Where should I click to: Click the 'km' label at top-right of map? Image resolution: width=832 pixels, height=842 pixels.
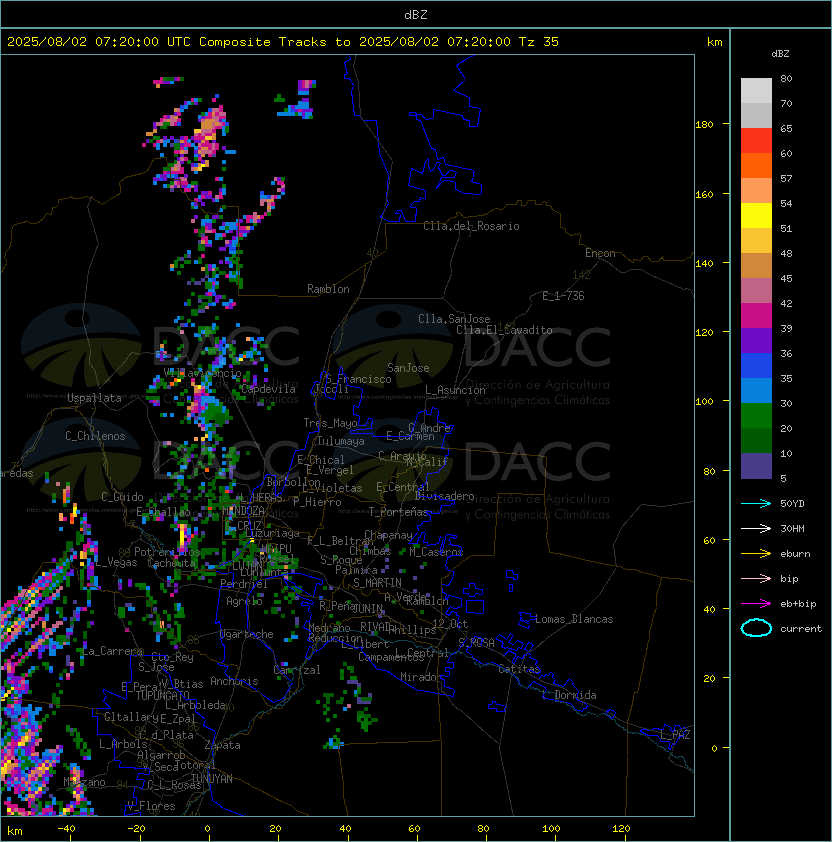tap(714, 42)
